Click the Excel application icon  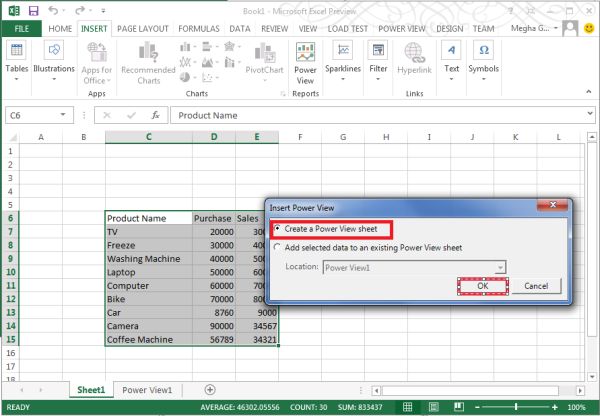pyautogui.click(x=14, y=11)
